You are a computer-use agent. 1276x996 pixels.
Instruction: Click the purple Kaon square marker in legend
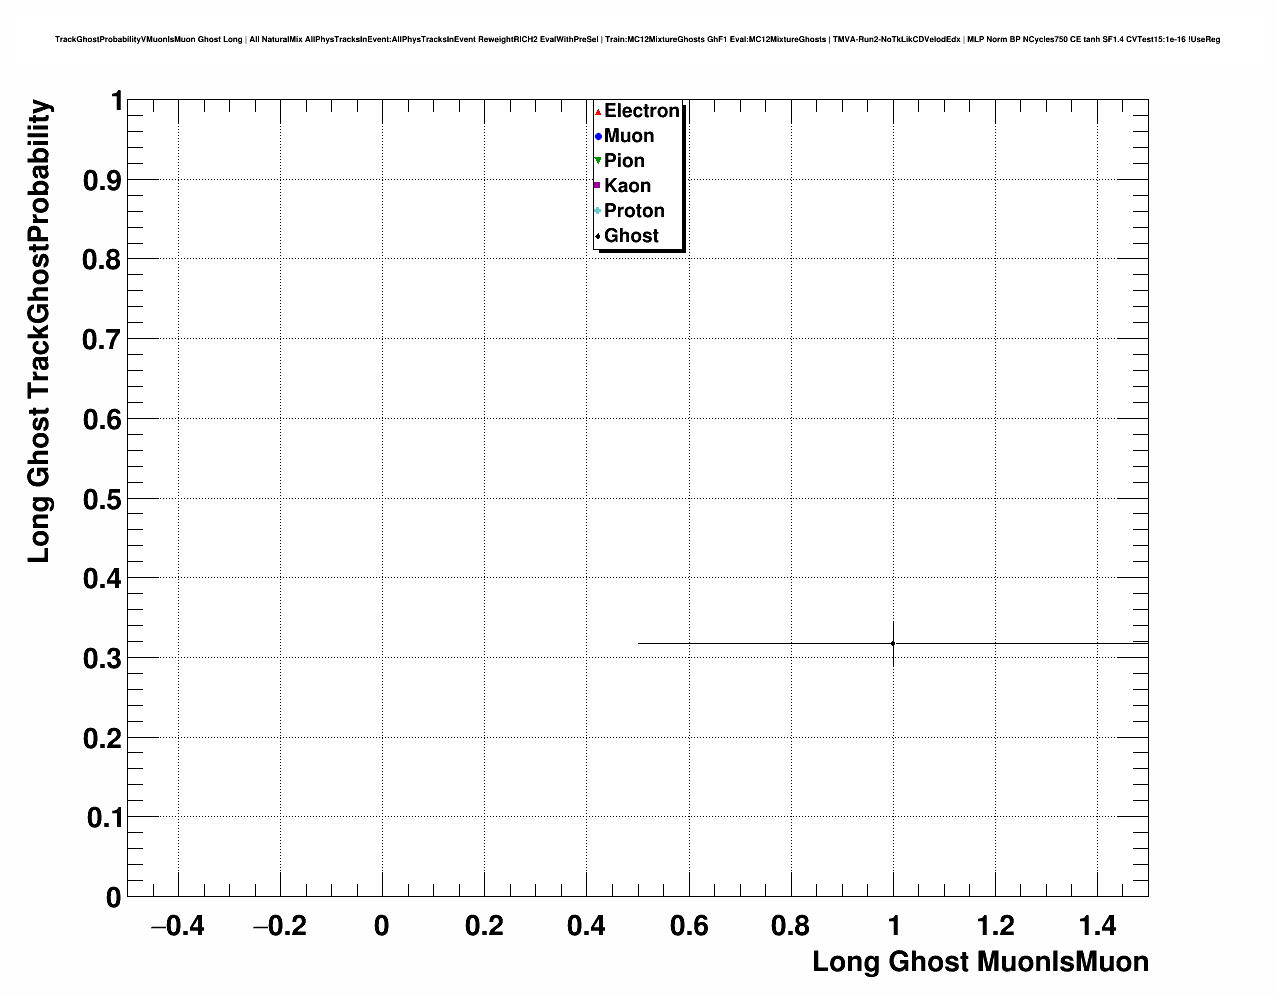pyautogui.click(x=598, y=186)
